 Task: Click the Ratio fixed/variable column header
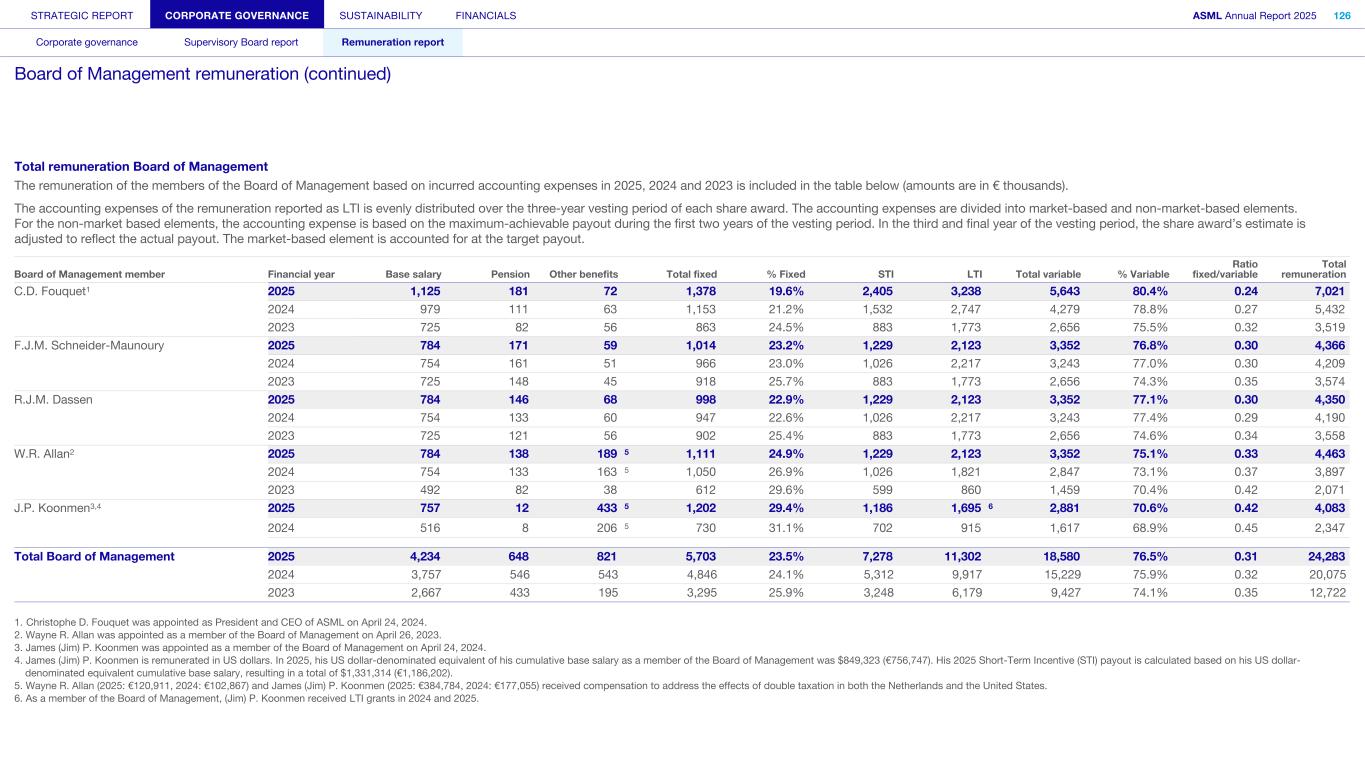pyautogui.click(x=1225, y=269)
